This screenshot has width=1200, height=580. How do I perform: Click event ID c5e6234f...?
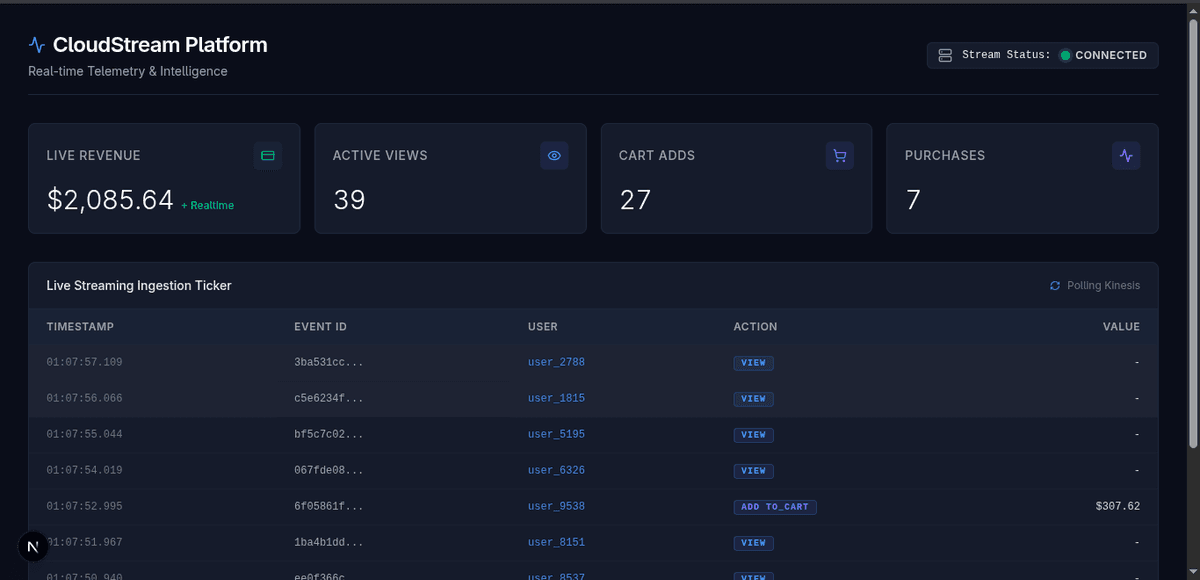click(x=329, y=398)
